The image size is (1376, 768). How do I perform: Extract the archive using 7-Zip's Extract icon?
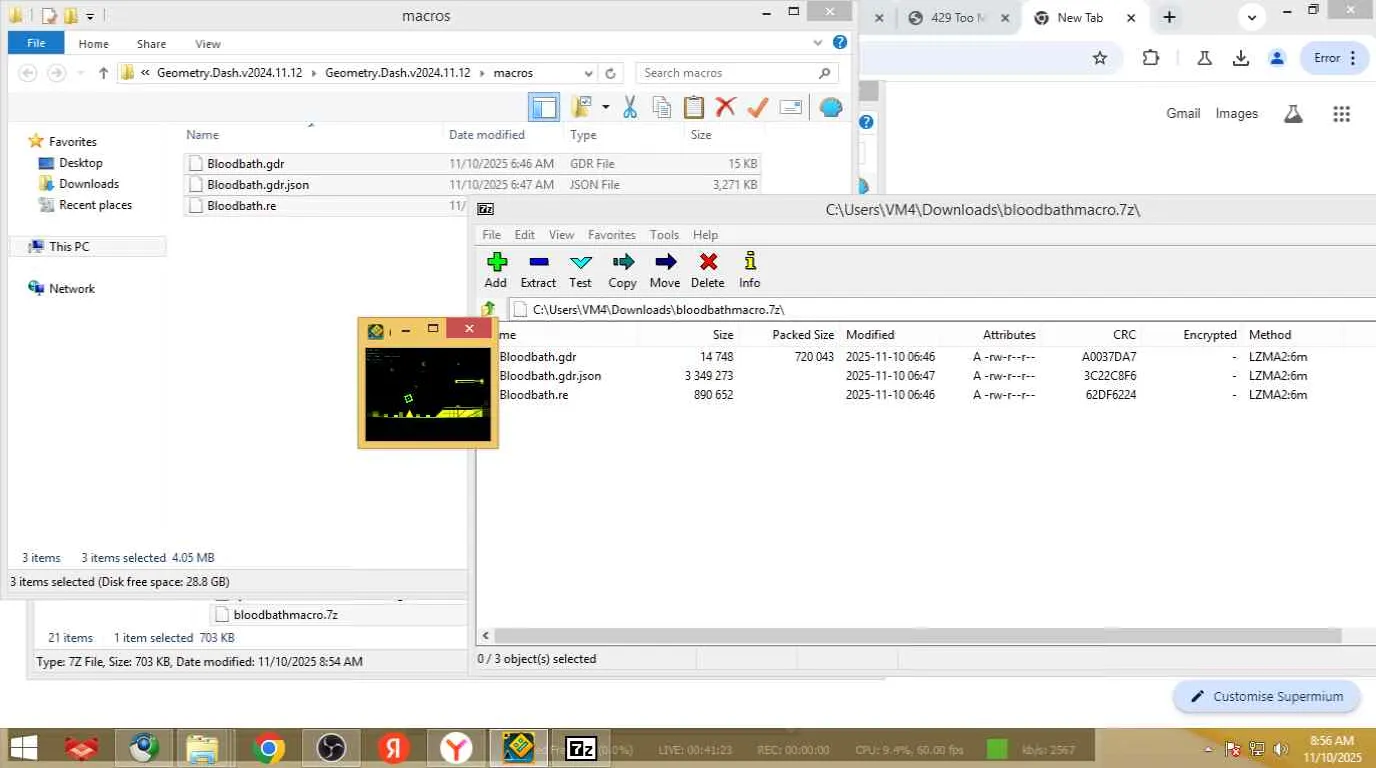[x=538, y=270]
